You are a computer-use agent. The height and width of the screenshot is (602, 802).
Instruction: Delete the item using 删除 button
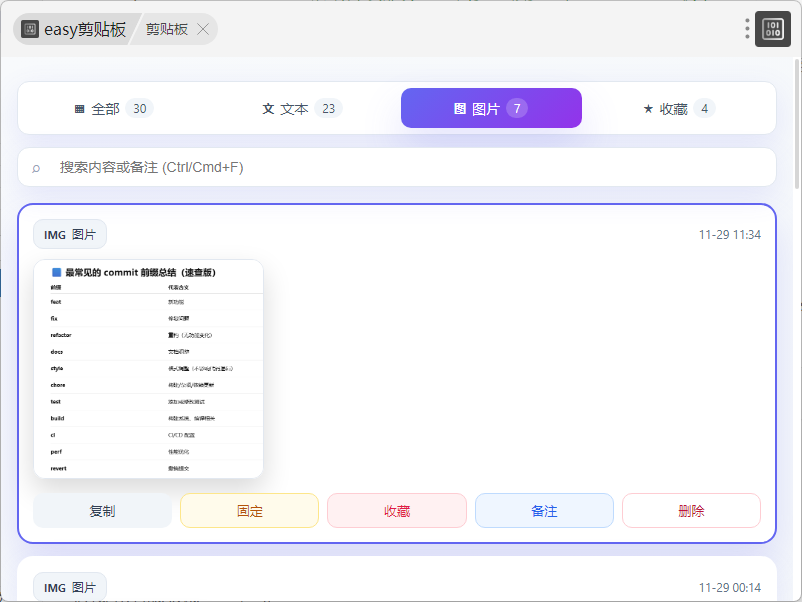tap(691, 511)
